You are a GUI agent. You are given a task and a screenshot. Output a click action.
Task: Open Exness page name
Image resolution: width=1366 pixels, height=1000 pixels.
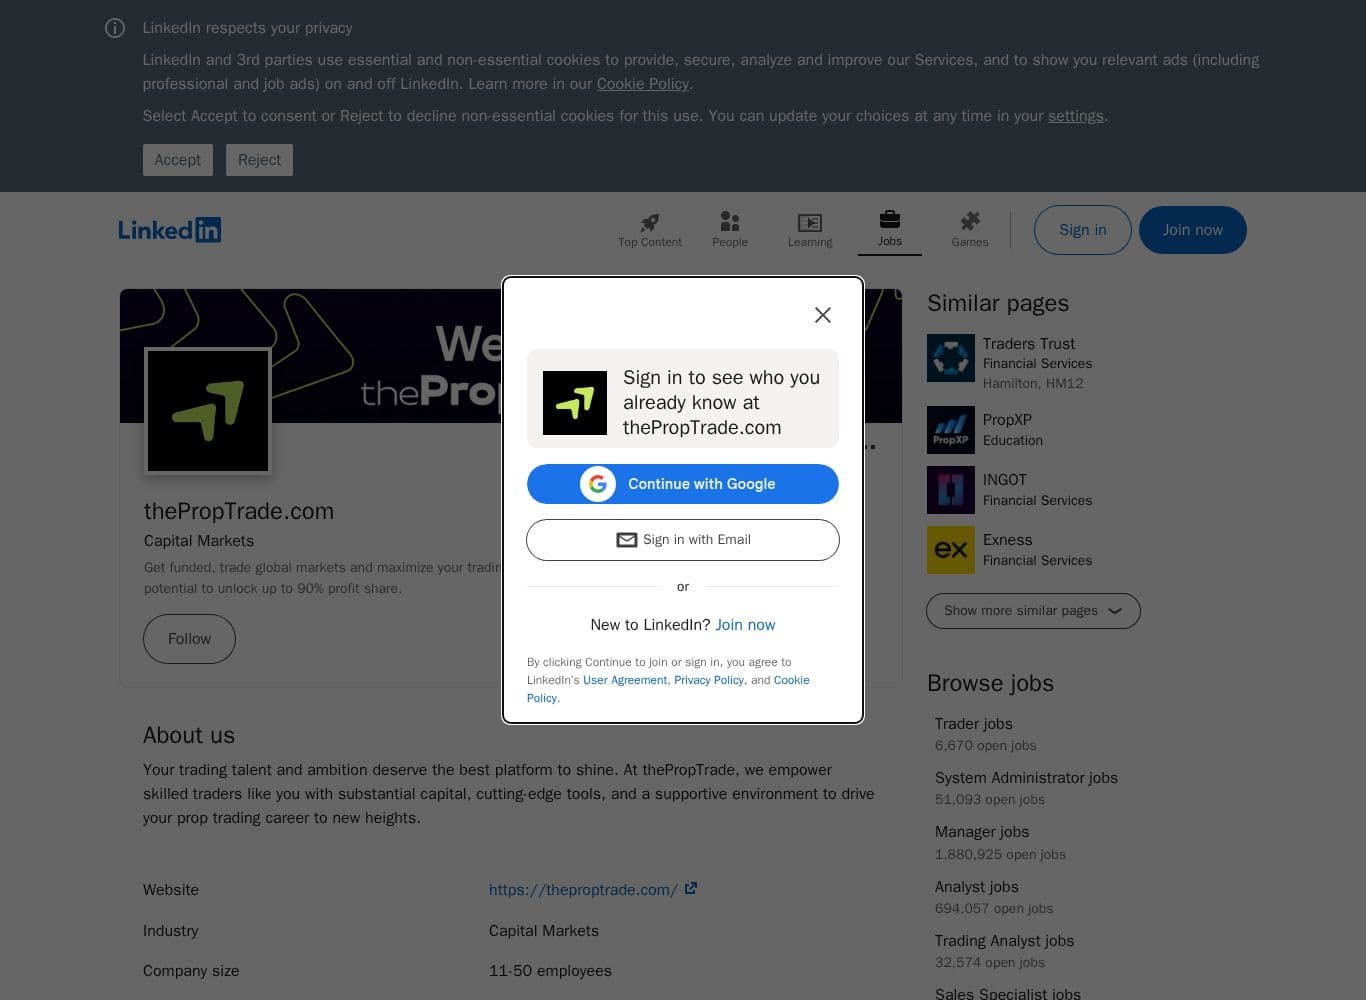[1007, 540]
